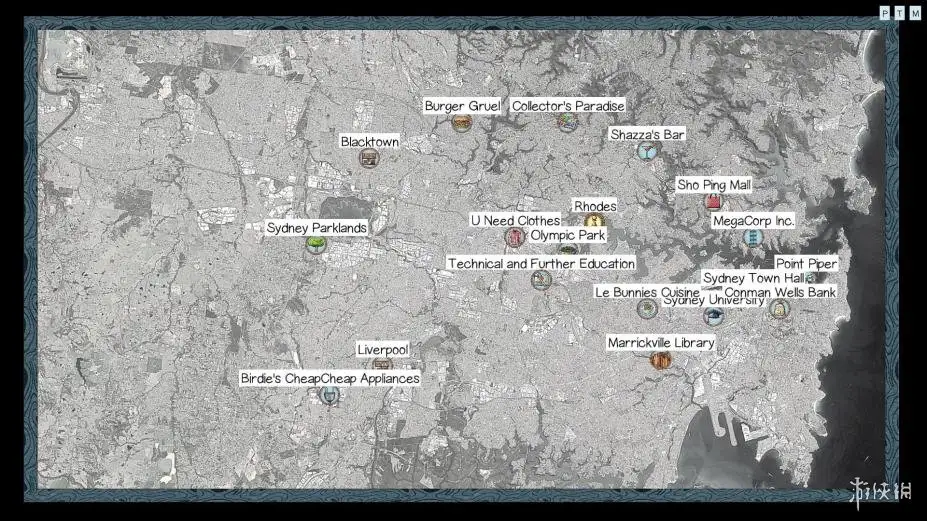Click the P button in top corner
Viewport: 927px width, 521px height.
(x=884, y=13)
